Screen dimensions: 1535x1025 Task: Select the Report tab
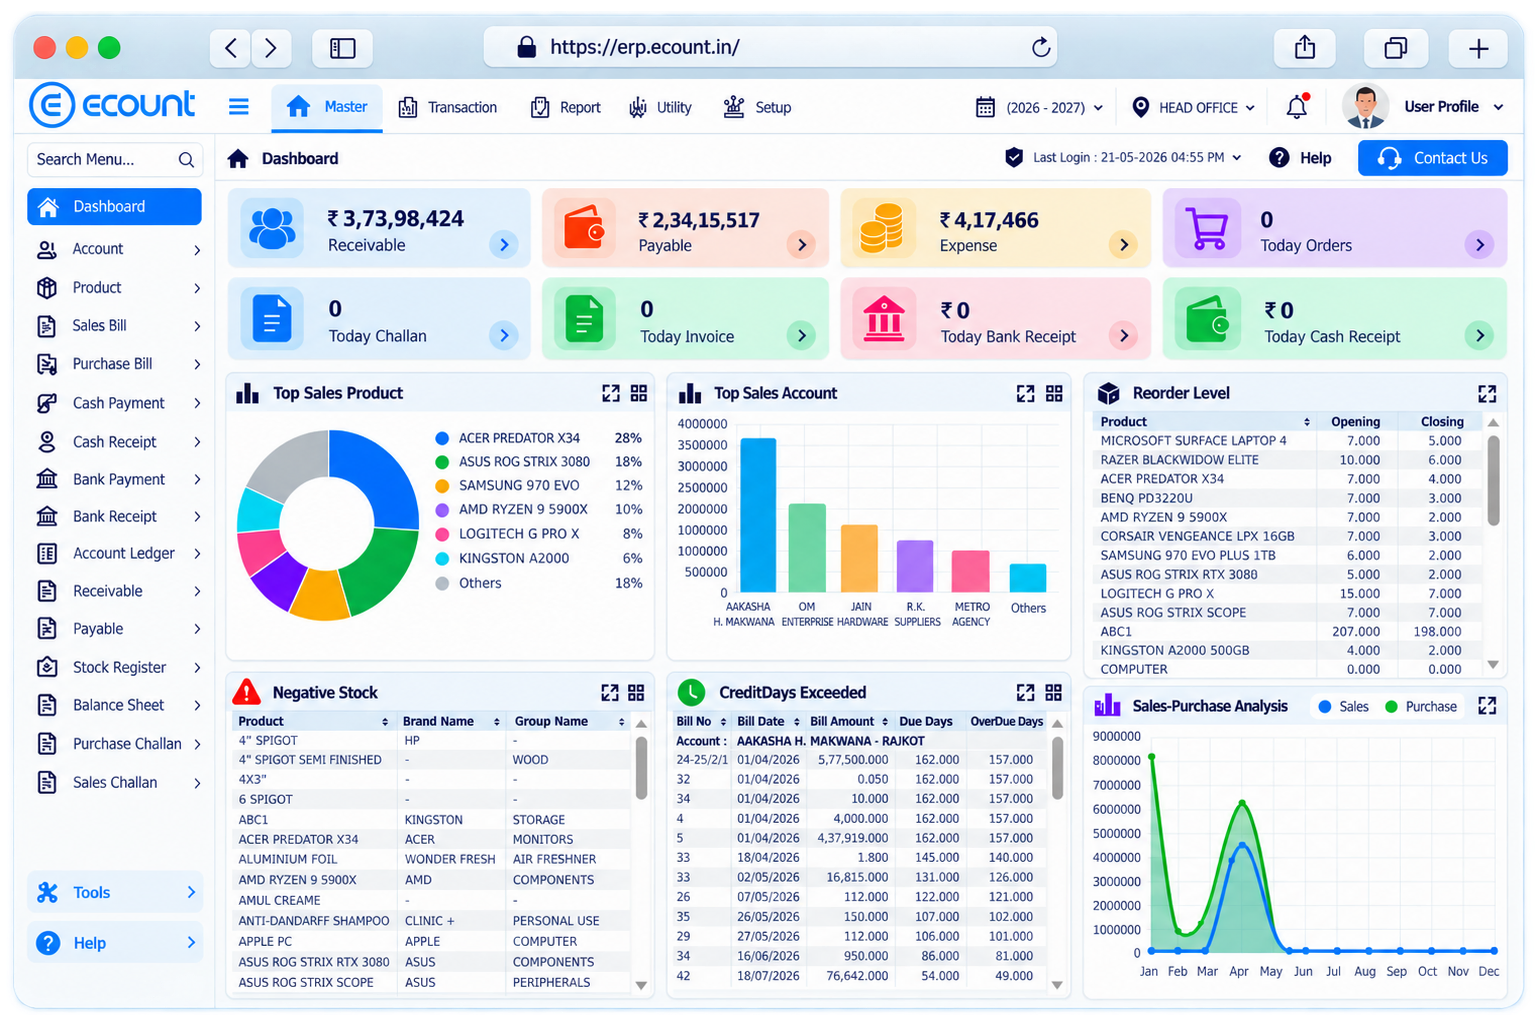pos(565,107)
